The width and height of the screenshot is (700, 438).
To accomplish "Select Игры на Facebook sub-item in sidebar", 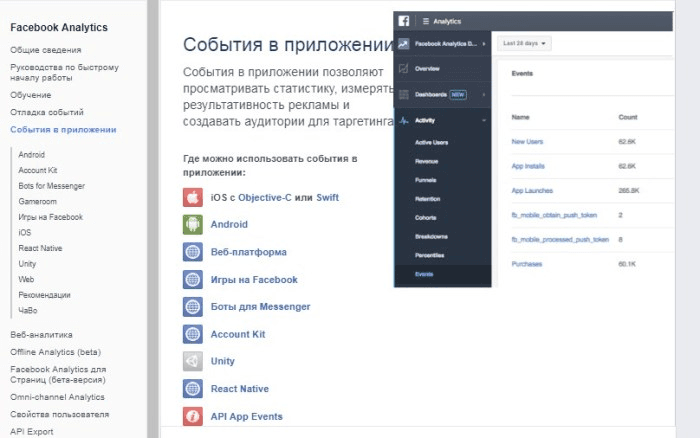I will pyautogui.click(x=50, y=217).
